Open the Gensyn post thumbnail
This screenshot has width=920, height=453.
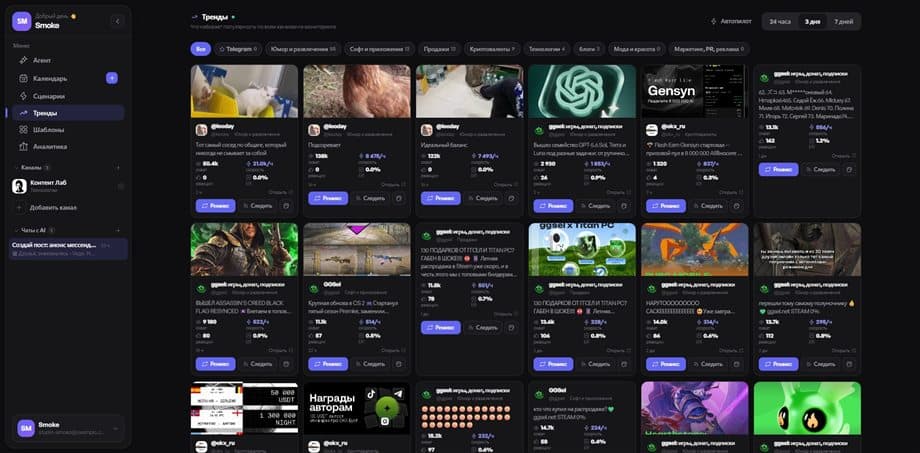pyautogui.click(x=695, y=91)
